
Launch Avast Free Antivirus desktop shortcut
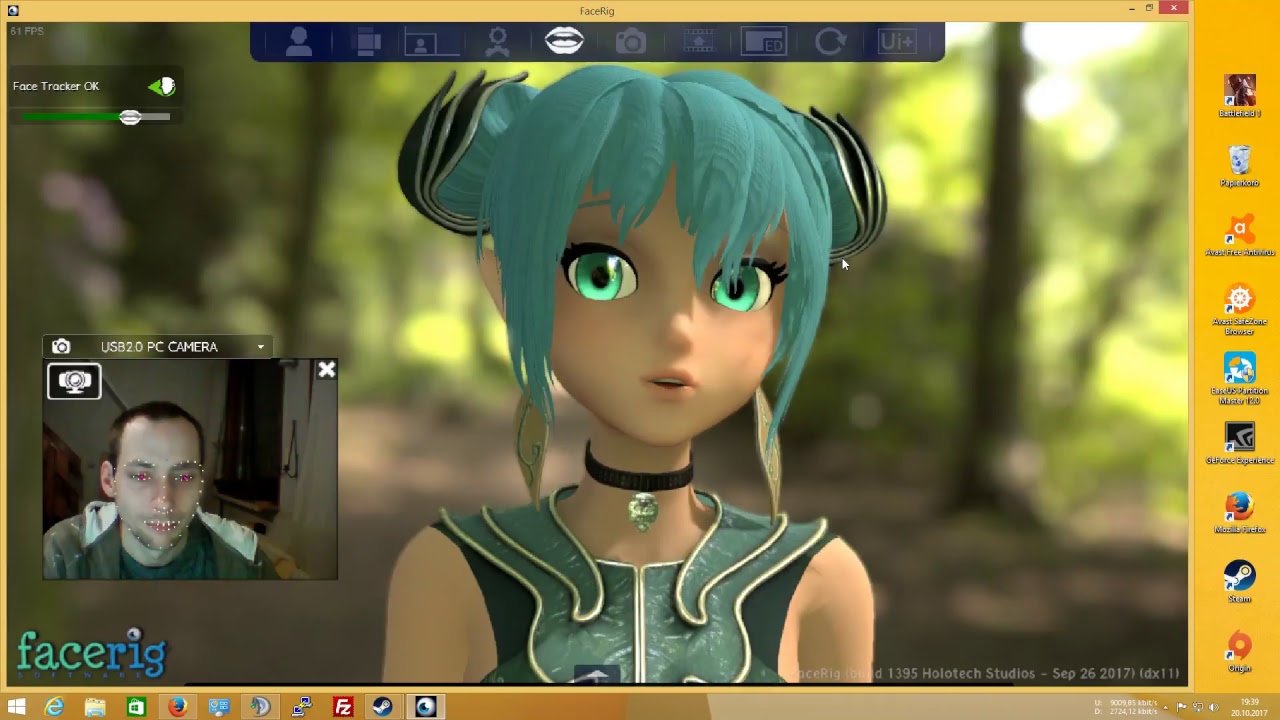point(1239,236)
